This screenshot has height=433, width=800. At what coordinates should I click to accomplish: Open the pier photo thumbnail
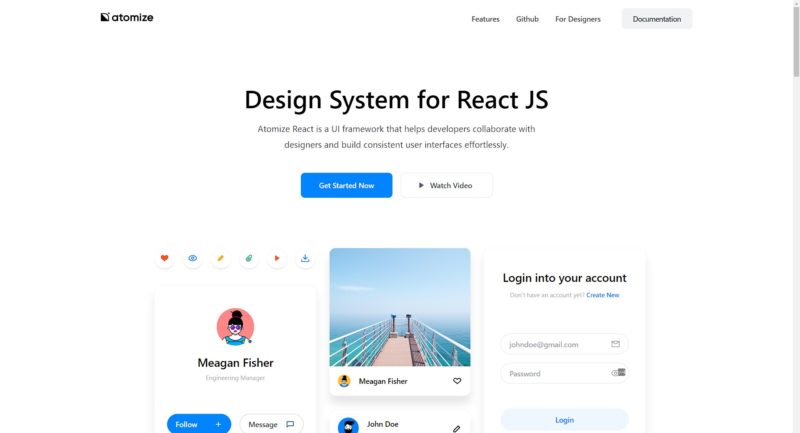tap(399, 308)
